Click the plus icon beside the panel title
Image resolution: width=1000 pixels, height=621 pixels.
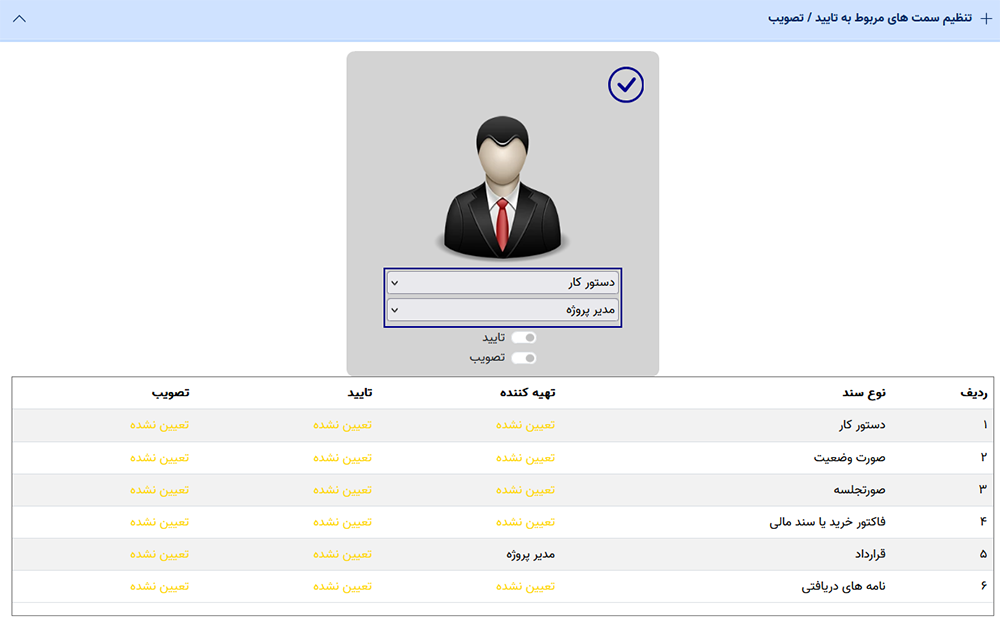986,19
